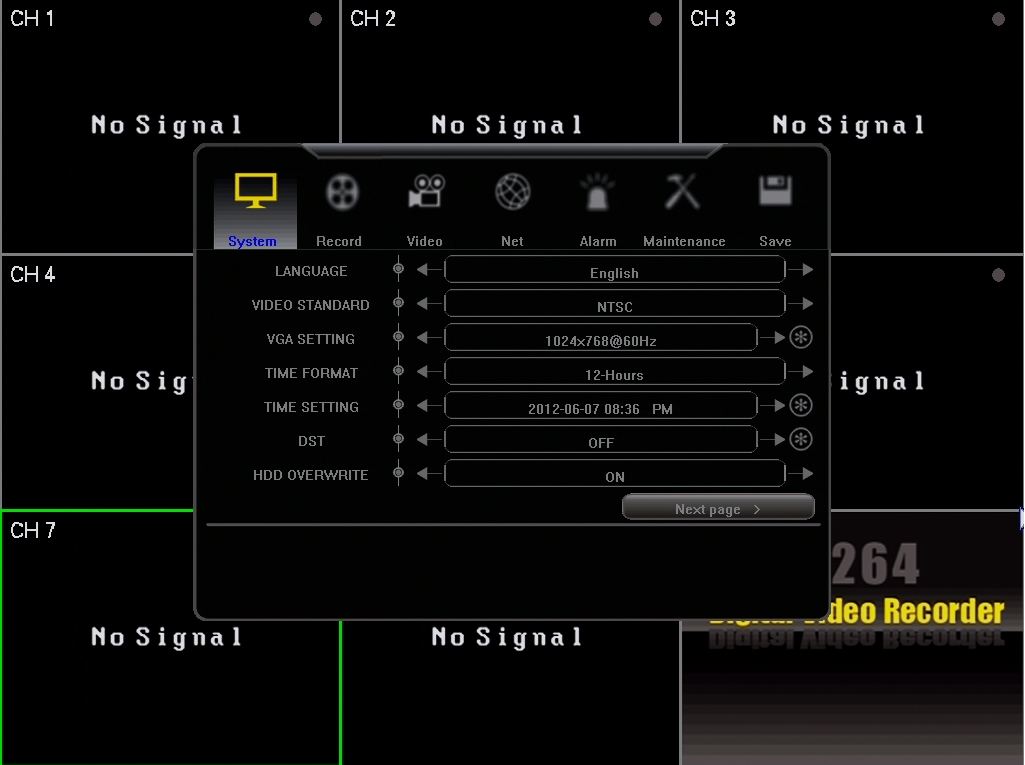Click the Save tab label
The image size is (1025, 765).
(775, 241)
